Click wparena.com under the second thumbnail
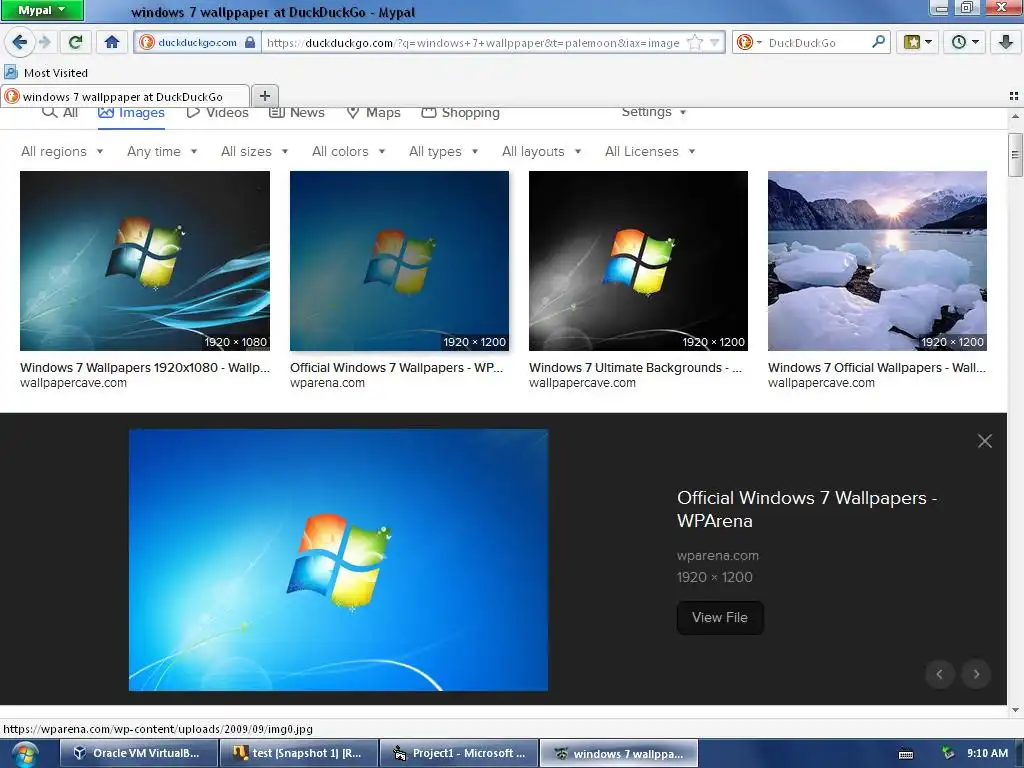 click(327, 383)
